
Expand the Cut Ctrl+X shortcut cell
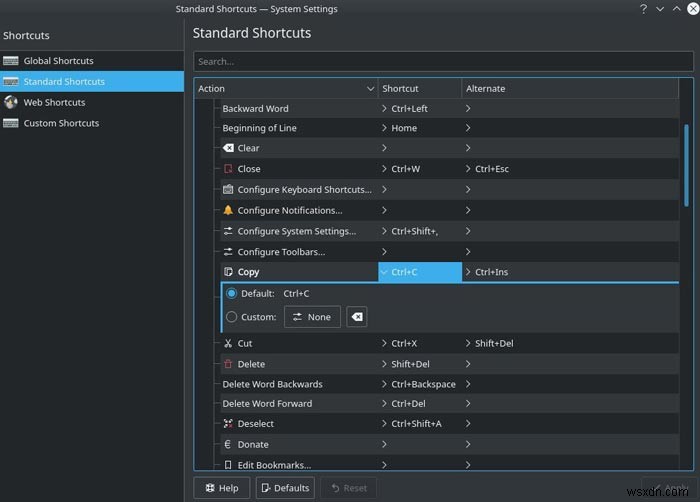pyautogui.click(x=420, y=343)
